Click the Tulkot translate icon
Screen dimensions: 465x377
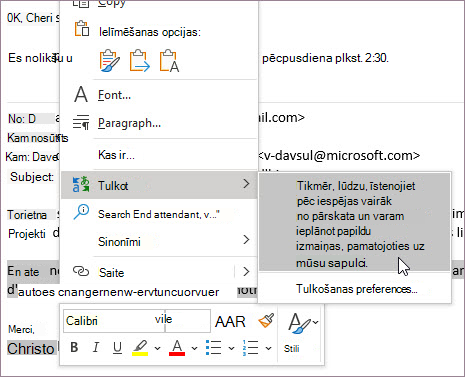point(81,184)
